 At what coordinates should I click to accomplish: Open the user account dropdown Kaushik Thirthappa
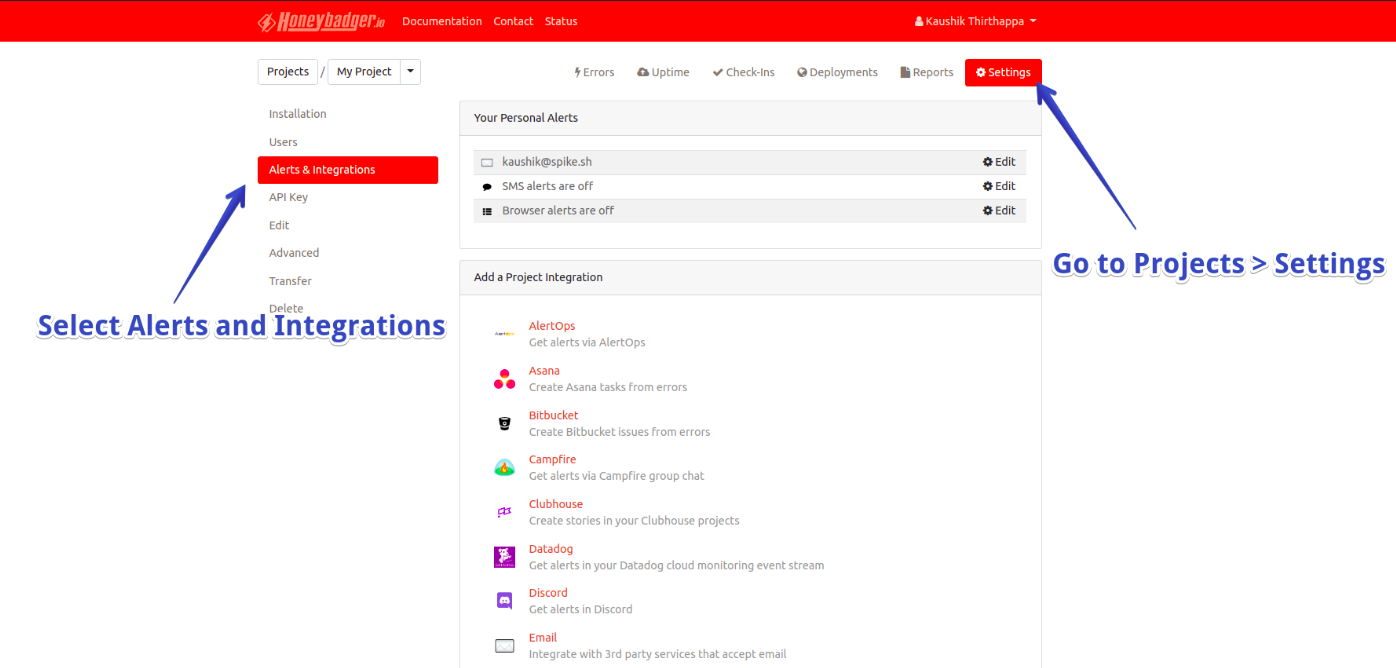click(975, 21)
